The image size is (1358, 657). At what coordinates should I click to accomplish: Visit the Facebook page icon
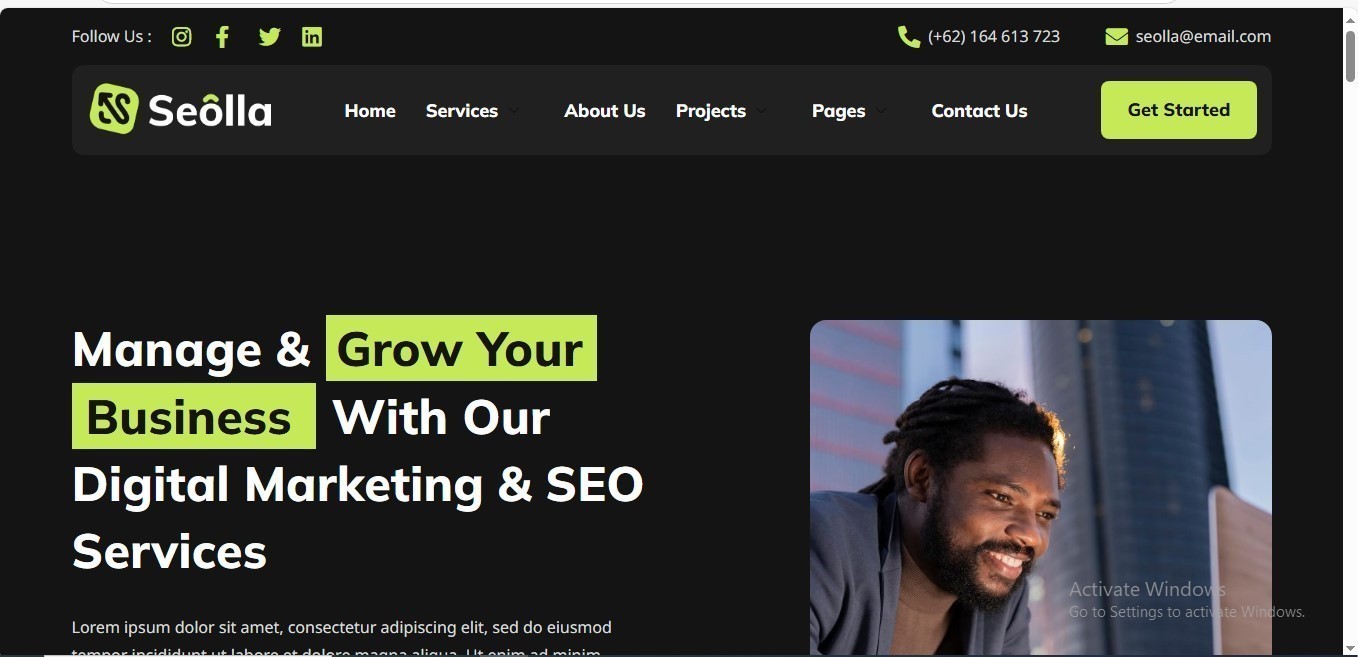(x=222, y=37)
